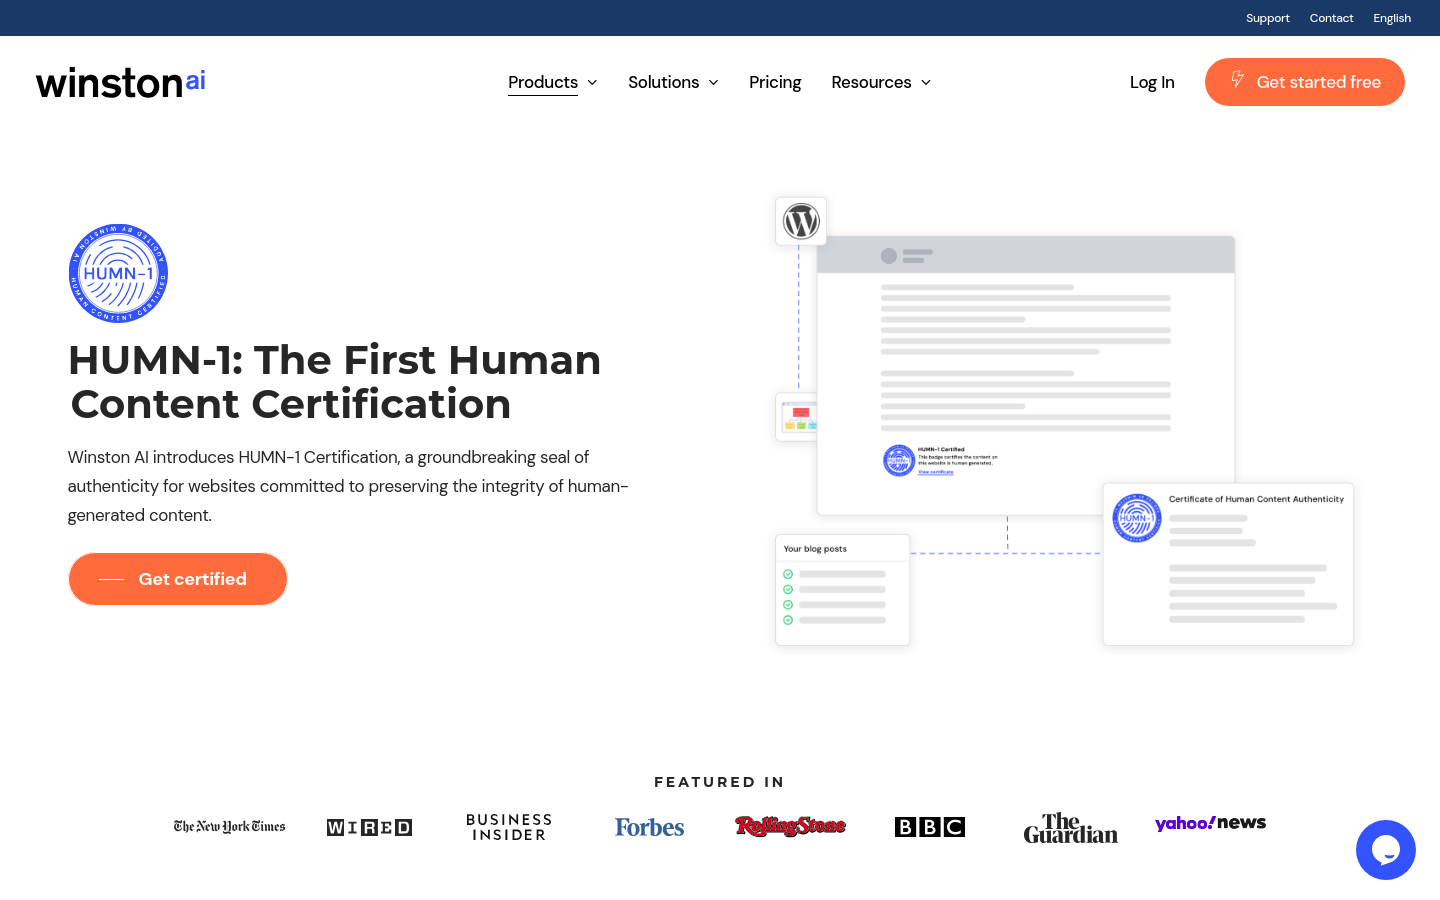Click the HUMN-1 heading text
The image size is (1440, 900).
(x=335, y=382)
